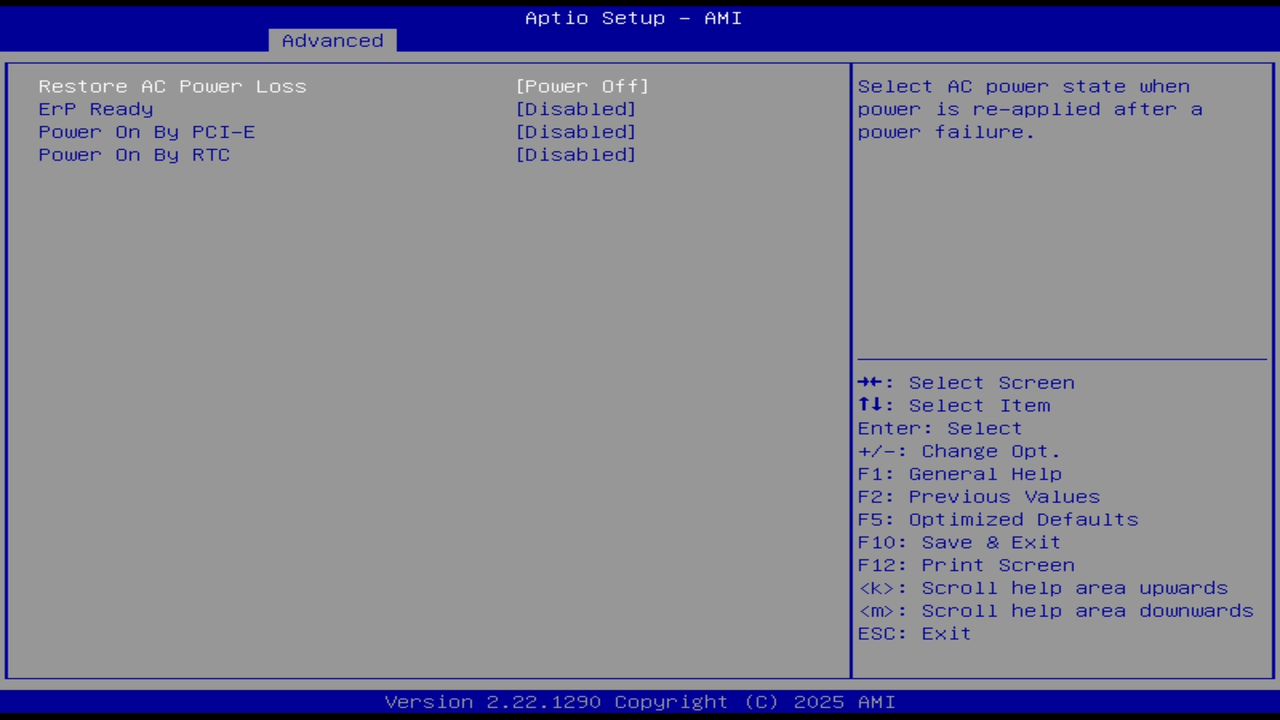Toggle ErP Ready to Enabled
Screen dimensions: 1280x720
(x=576, y=109)
